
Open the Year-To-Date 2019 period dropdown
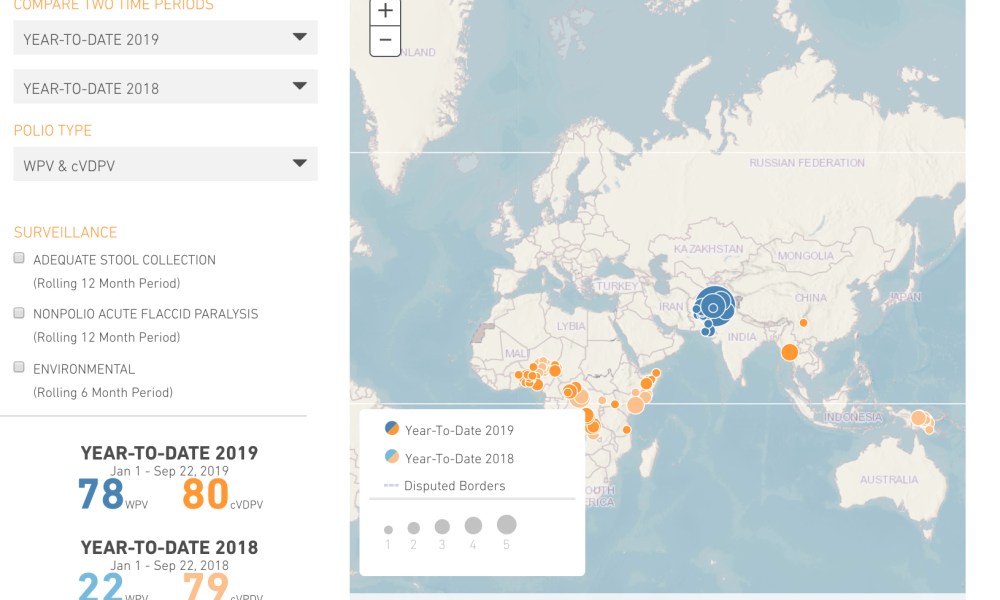pos(166,39)
